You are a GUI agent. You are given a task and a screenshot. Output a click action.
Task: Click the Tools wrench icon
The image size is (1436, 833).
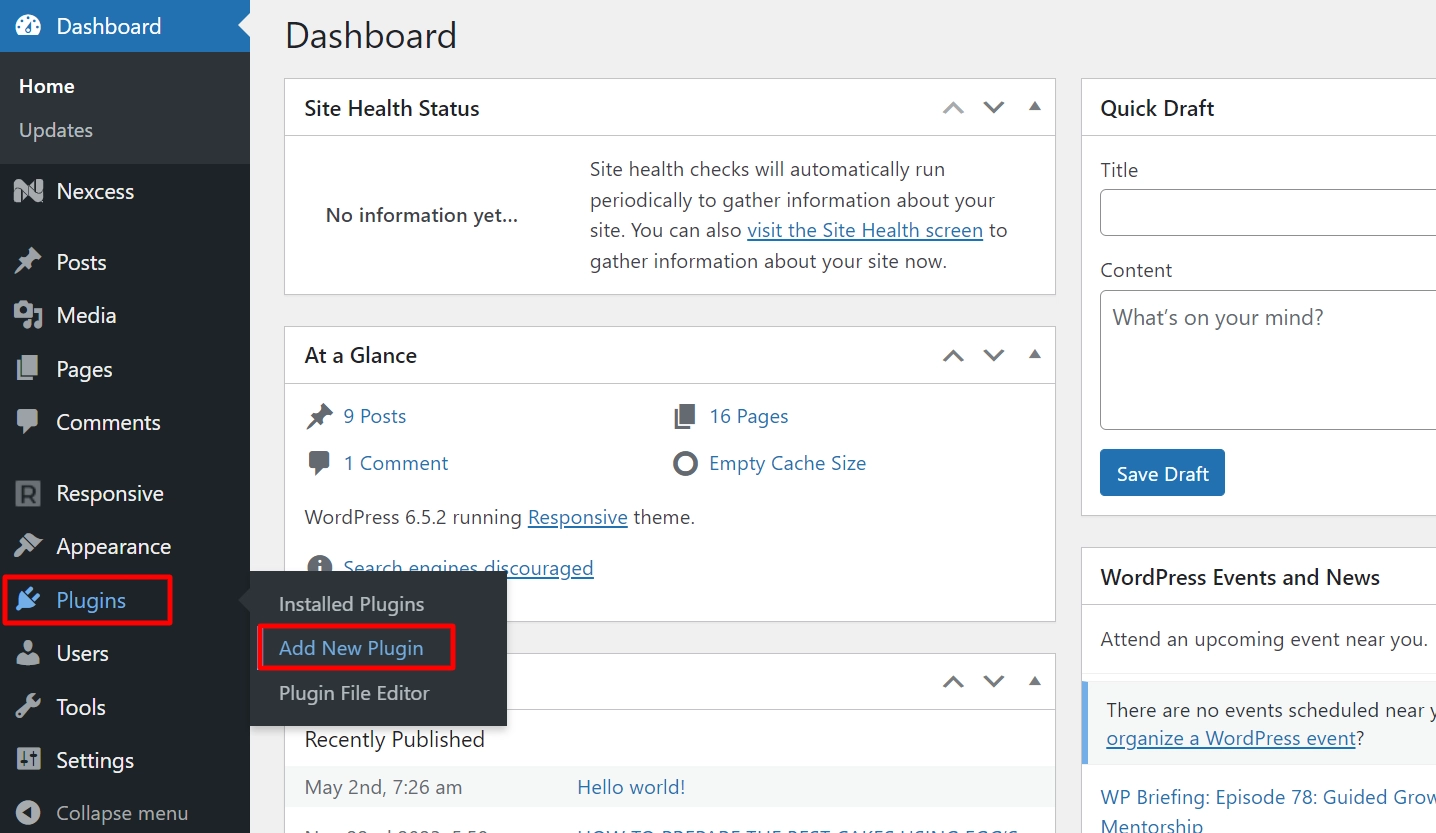pyautogui.click(x=28, y=707)
